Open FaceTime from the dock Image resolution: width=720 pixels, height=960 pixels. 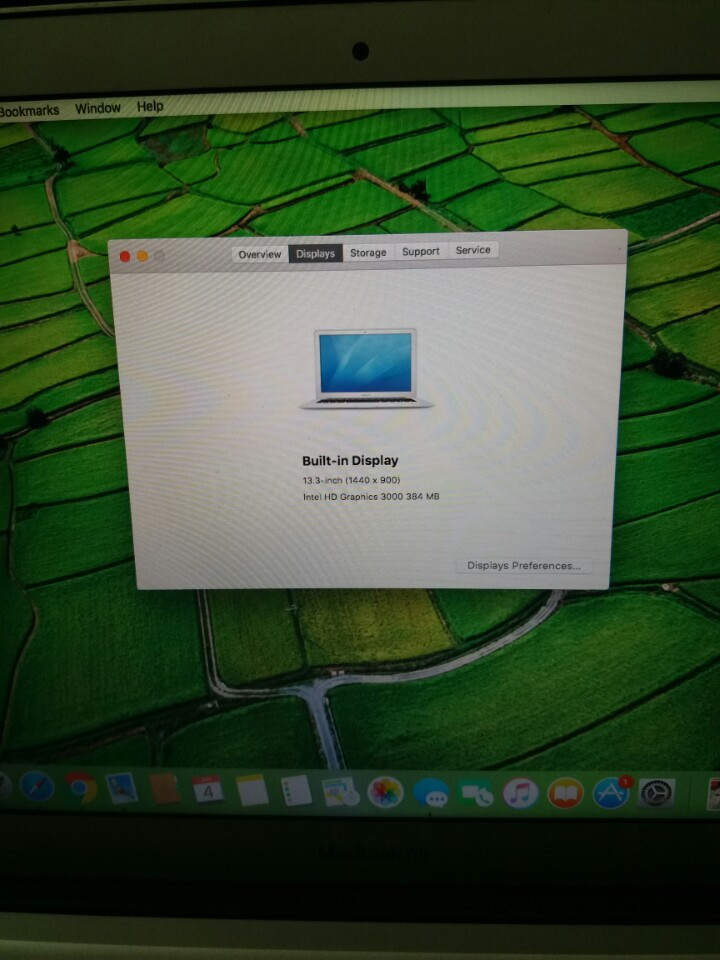pyautogui.click(x=476, y=794)
